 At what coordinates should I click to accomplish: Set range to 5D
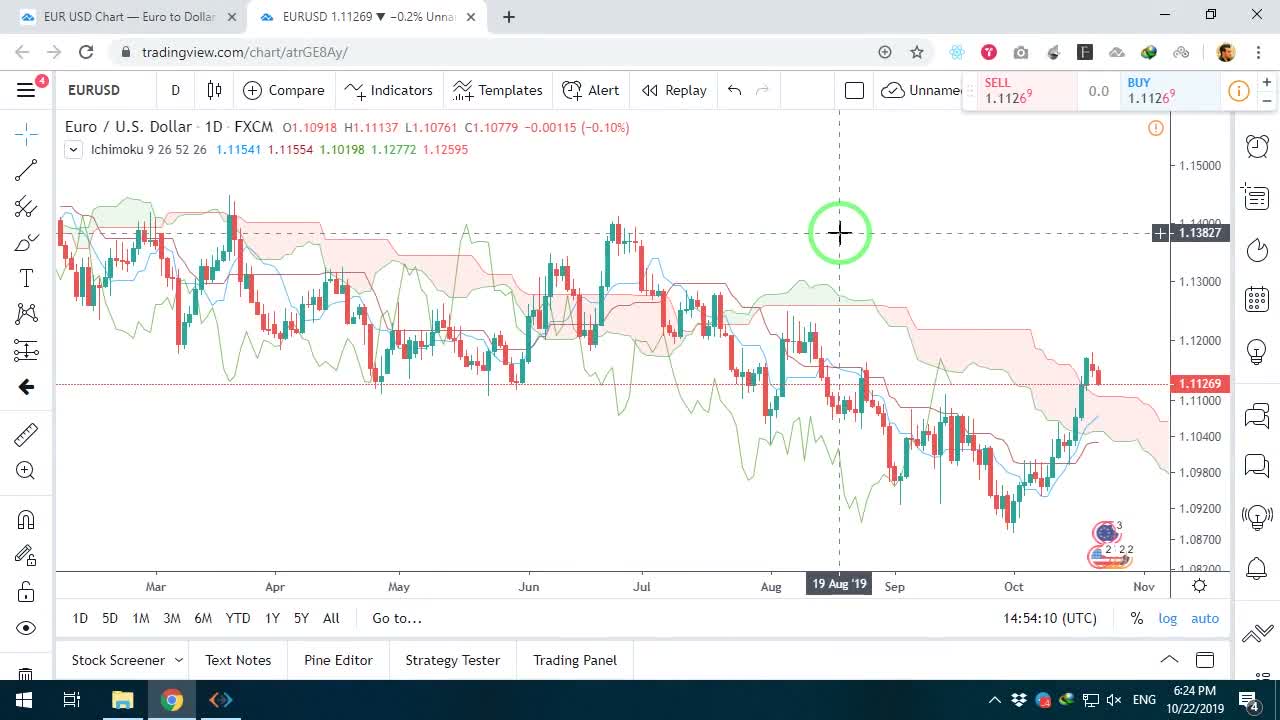[110, 618]
